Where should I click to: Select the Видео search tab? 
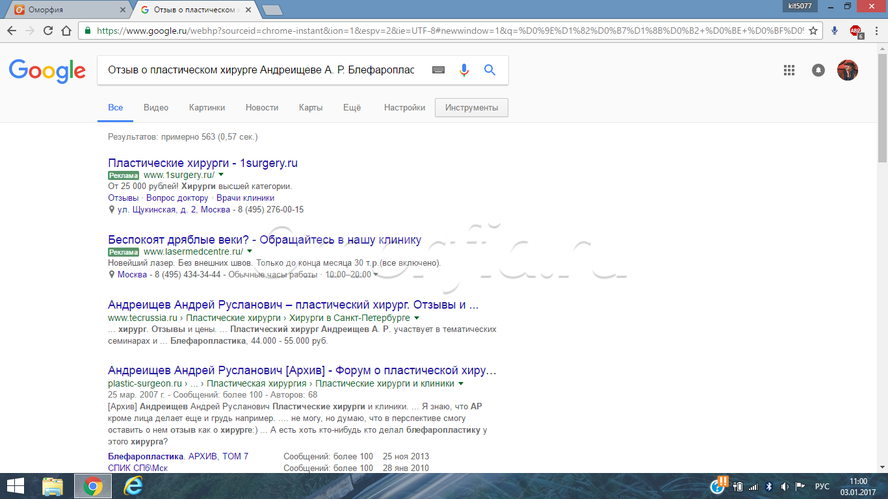156,108
